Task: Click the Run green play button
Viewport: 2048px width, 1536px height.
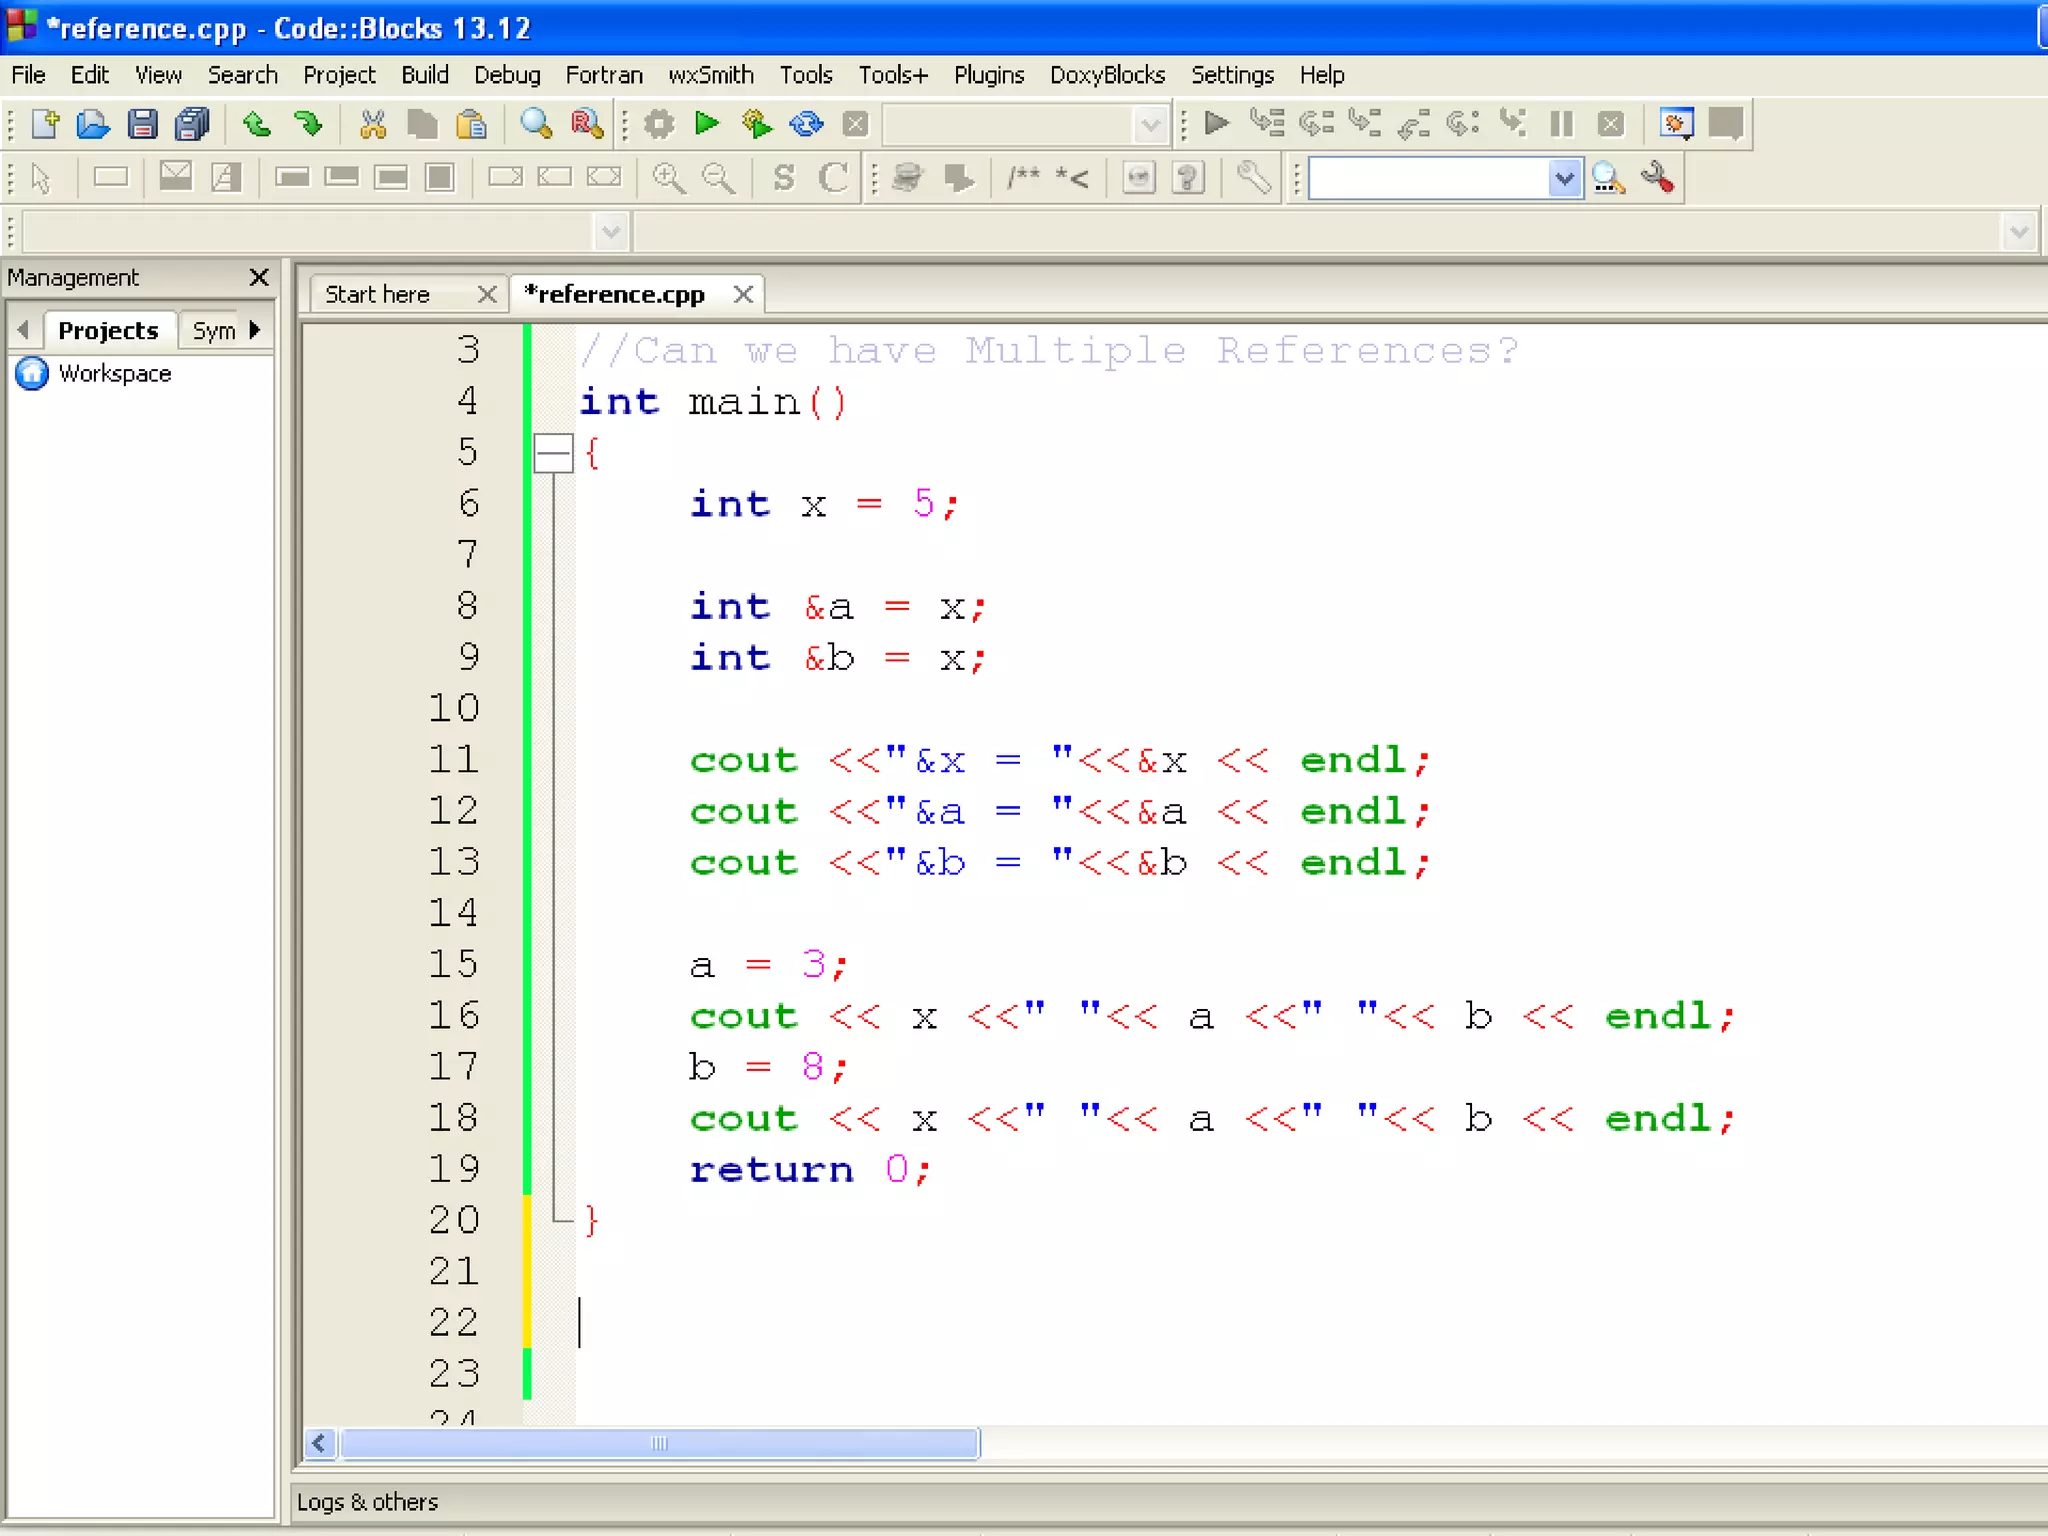Action: [x=707, y=124]
